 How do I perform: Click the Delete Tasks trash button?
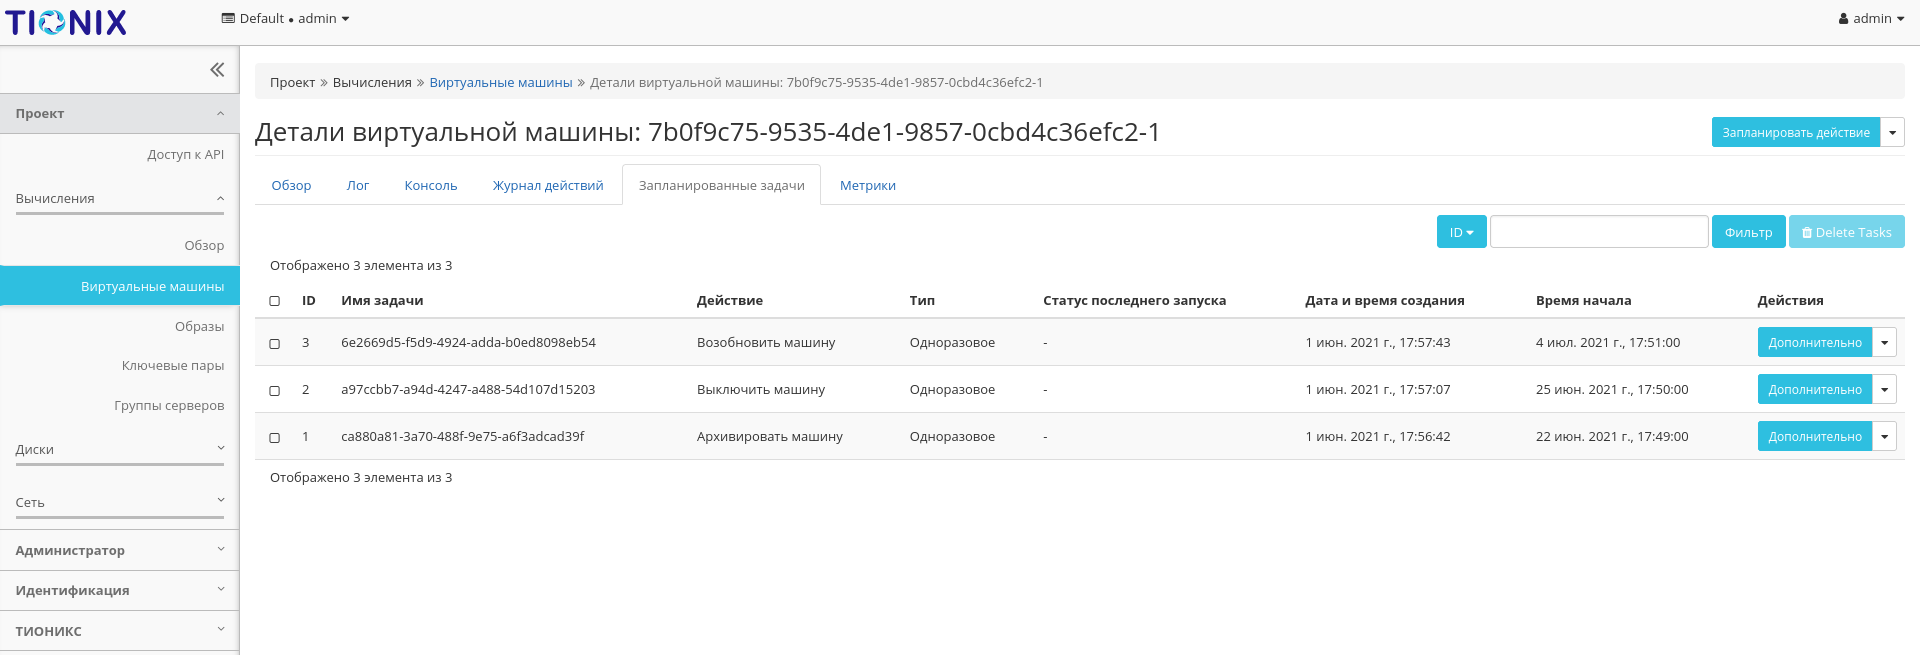[x=1846, y=232]
